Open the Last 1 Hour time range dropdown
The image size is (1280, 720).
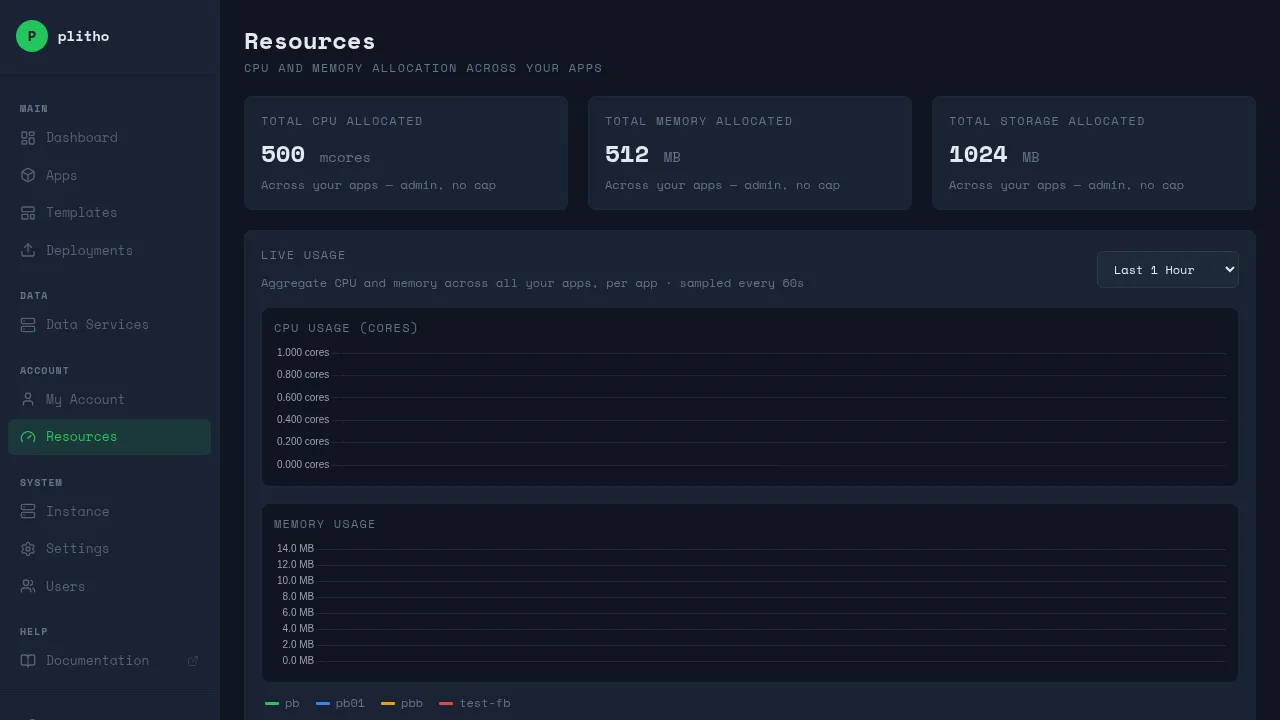(1168, 270)
